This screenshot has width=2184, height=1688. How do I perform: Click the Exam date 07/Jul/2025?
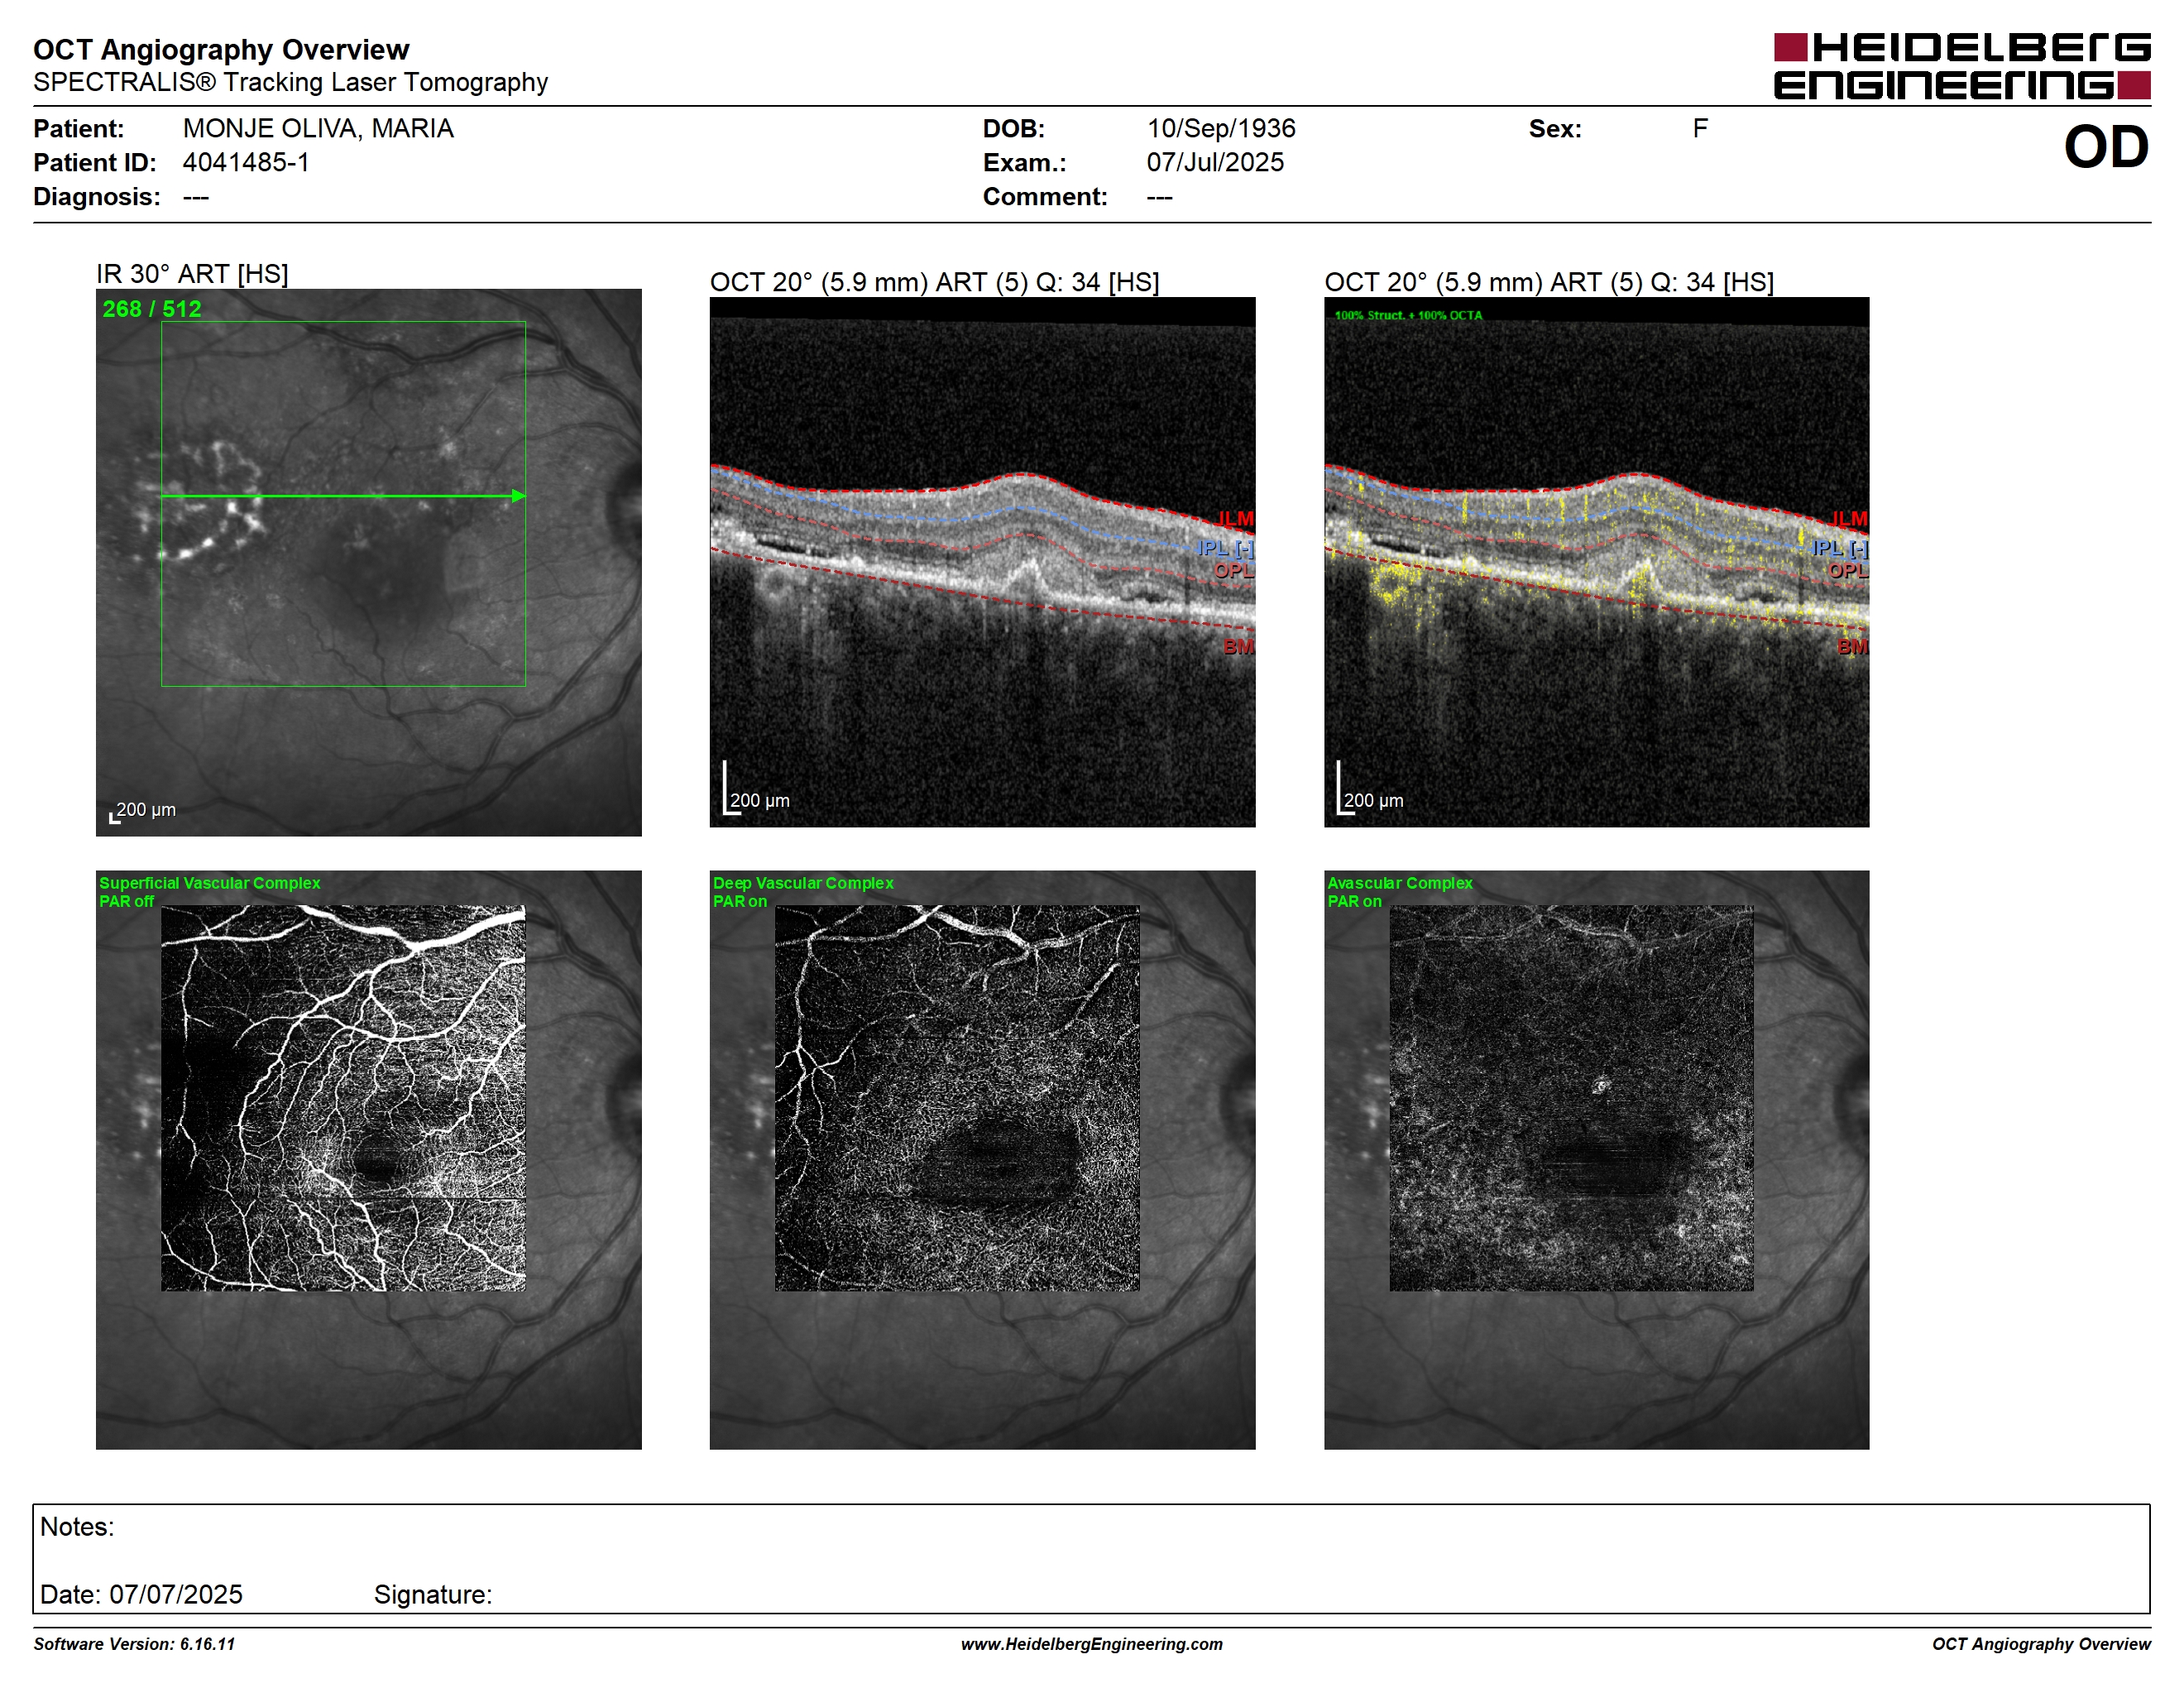tap(1215, 162)
